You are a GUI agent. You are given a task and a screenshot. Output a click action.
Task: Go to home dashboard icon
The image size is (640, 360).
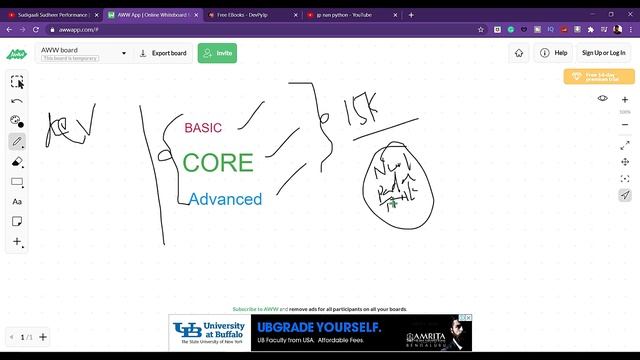click(x=519, y=53)
